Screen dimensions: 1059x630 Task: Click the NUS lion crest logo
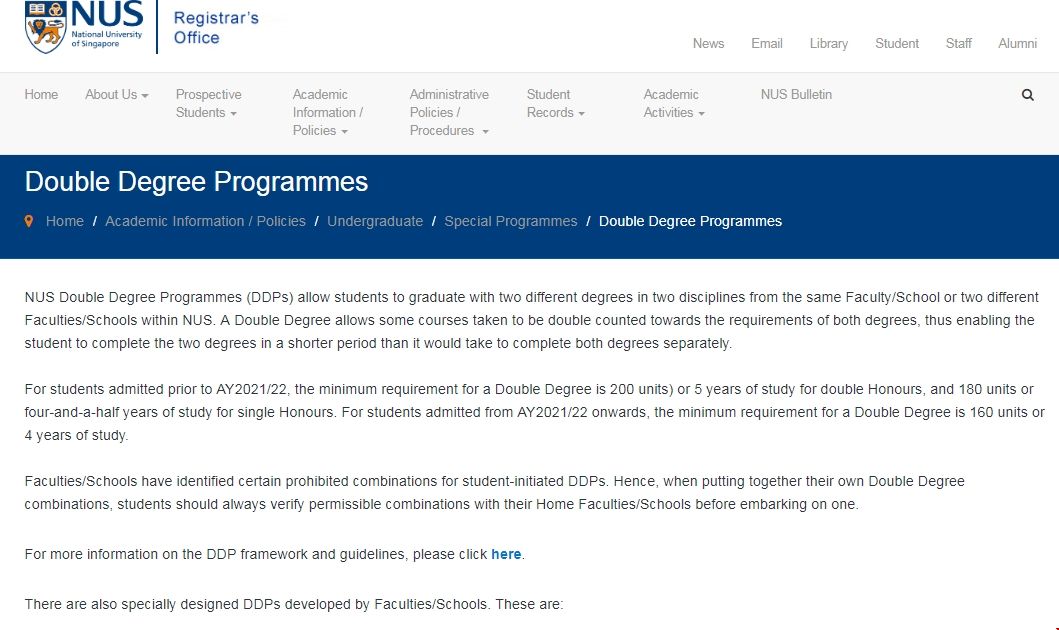[x=45, y=27]
